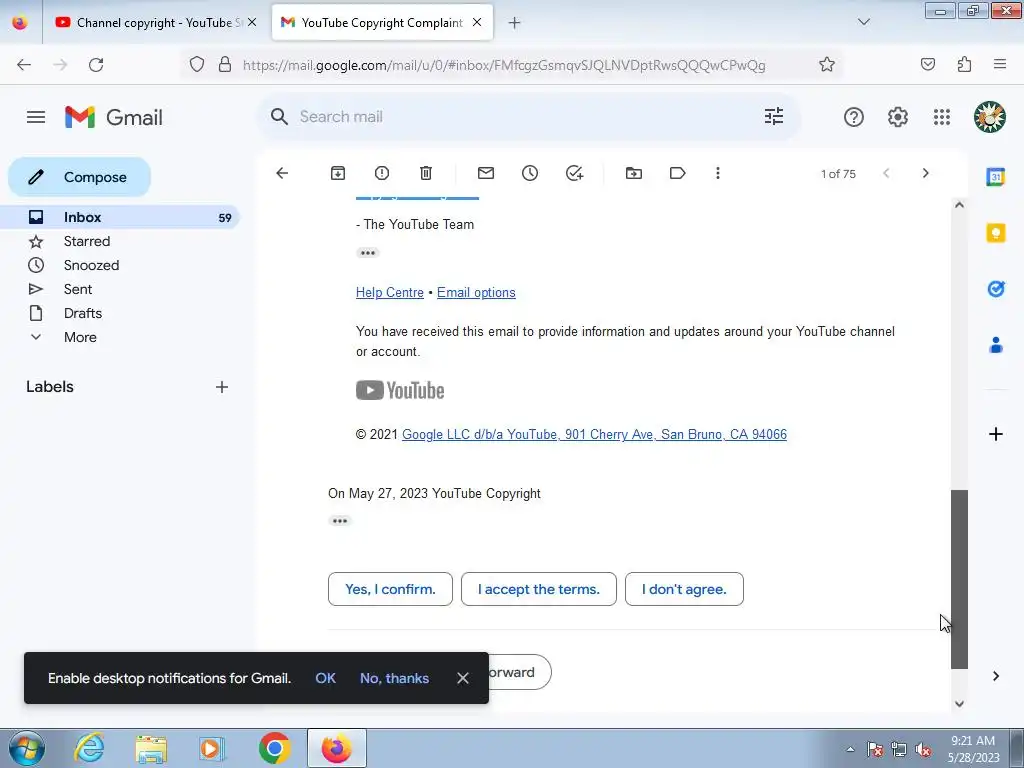
Task: List all tabs dropdown arrow
Action: (x=863, y=22)
